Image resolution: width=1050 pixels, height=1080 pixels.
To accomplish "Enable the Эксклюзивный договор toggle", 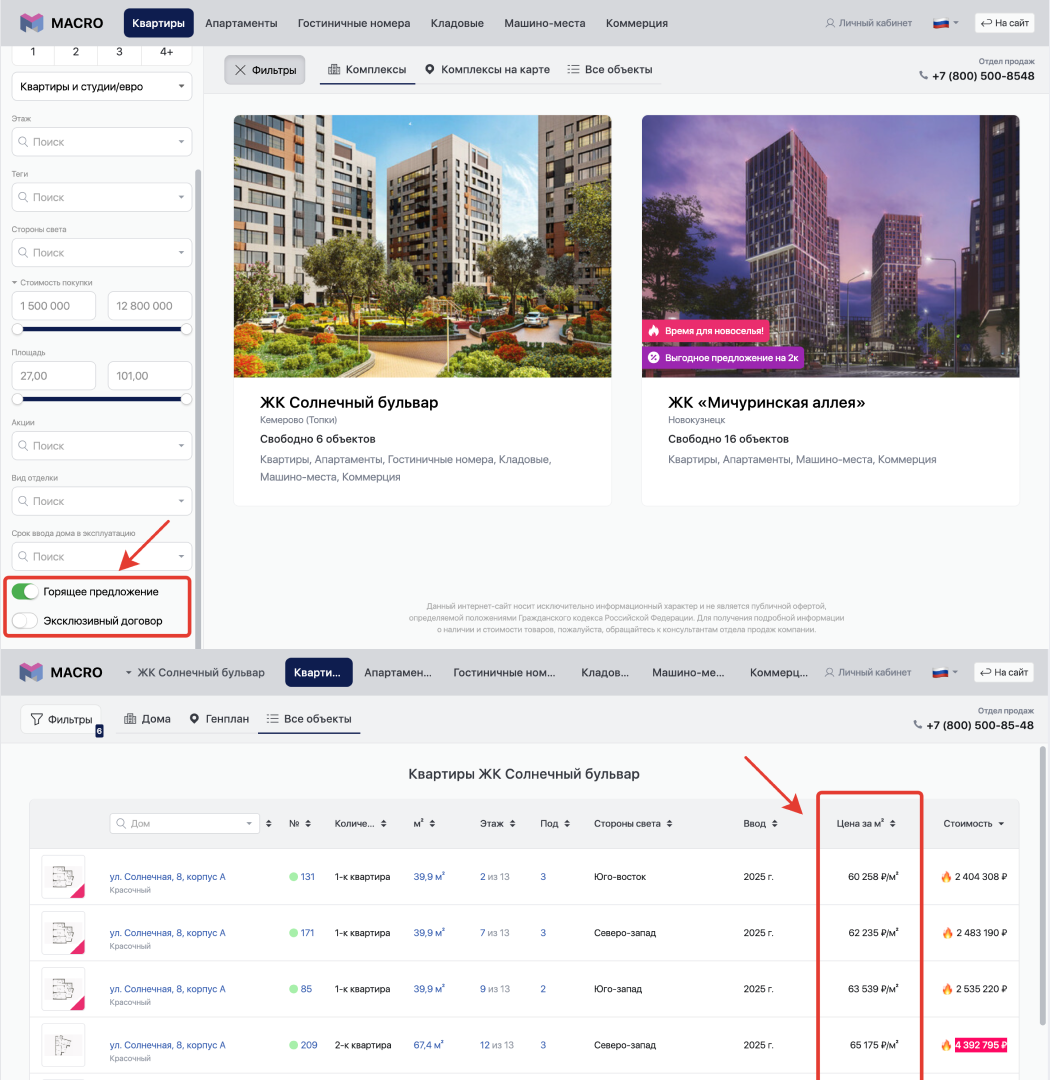I will pos(25,621).
